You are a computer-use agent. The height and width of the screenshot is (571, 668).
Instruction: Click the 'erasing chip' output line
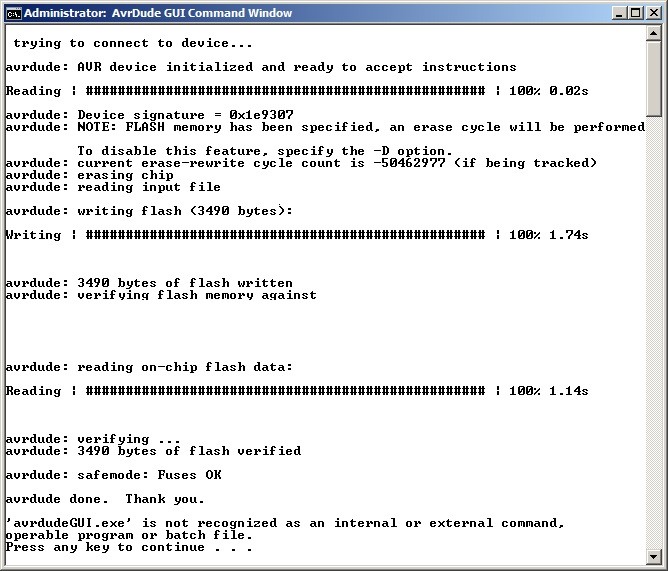click(x=90, y=175)
